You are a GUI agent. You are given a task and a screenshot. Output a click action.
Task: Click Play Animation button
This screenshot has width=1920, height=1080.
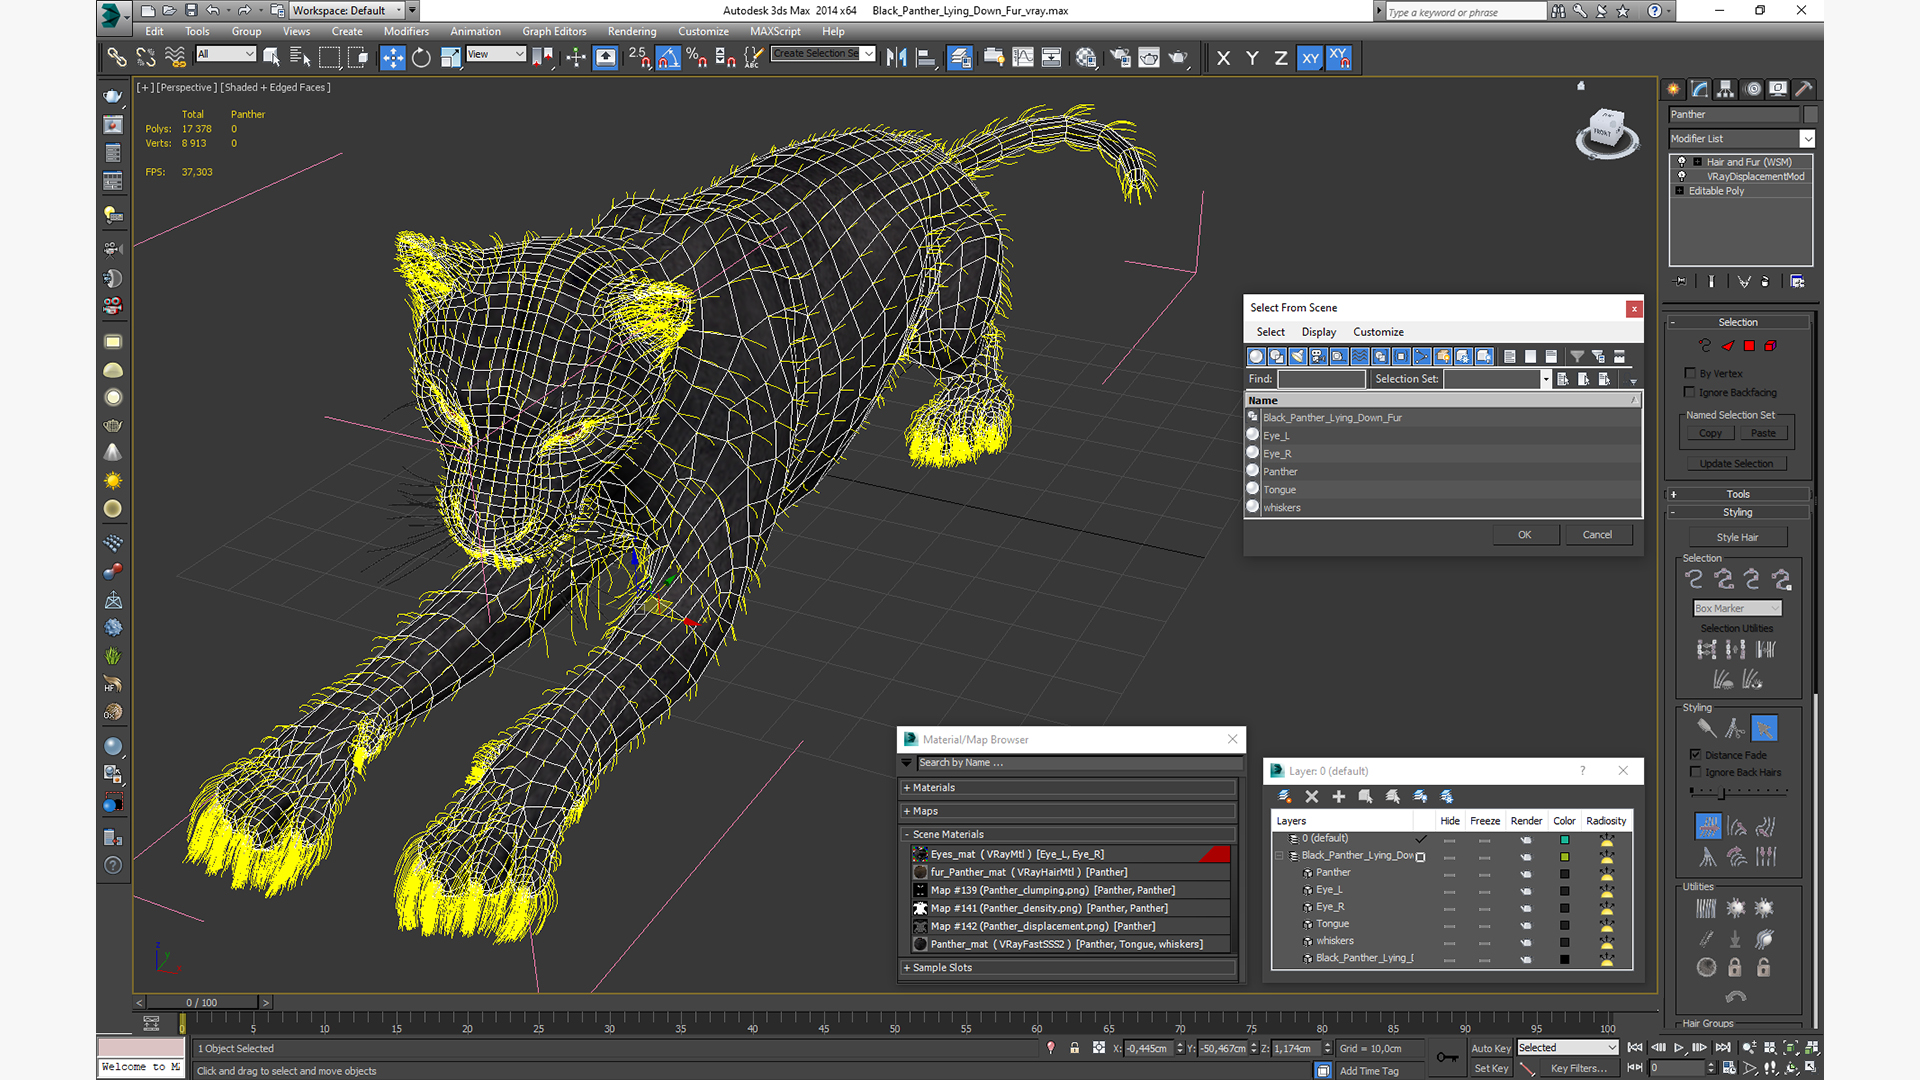[1679, 1048]
